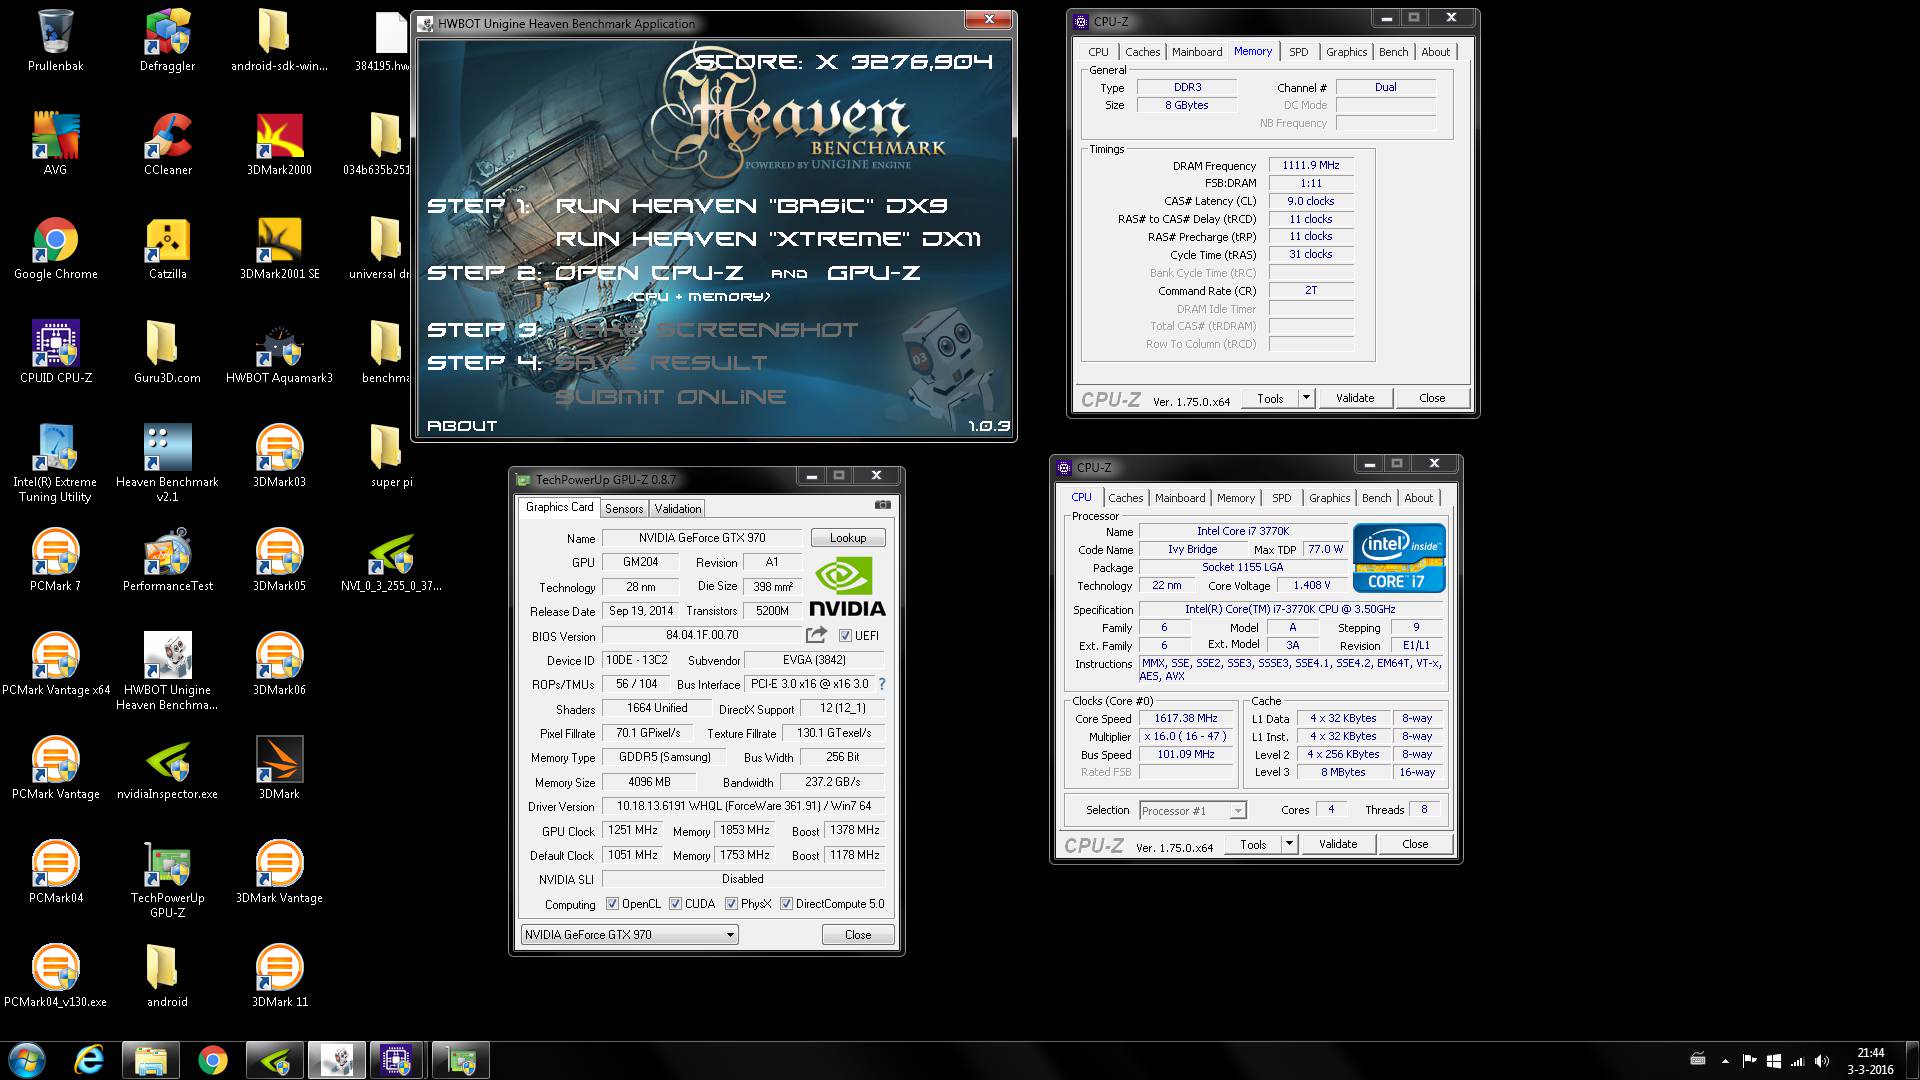
Task: Click ABOUT in HWBOT Heaven window
Action: tap(462, 426)
